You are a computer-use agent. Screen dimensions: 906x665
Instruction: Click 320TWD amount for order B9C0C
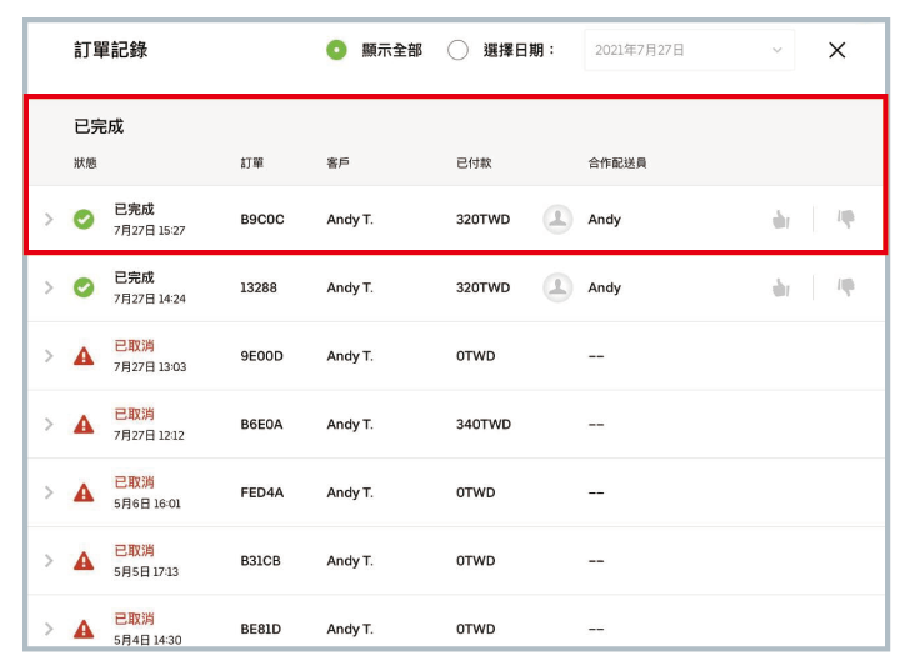(x=483, y=220)
